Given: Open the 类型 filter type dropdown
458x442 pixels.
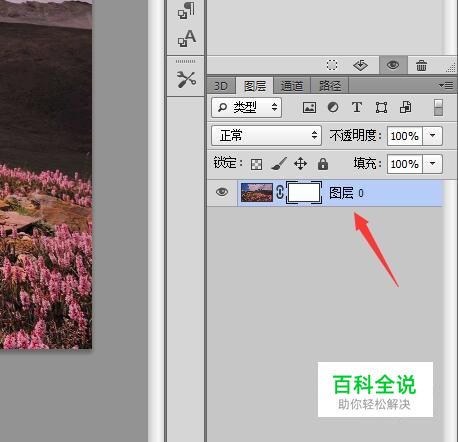Looking at the screenshot, I should point(246,107).
